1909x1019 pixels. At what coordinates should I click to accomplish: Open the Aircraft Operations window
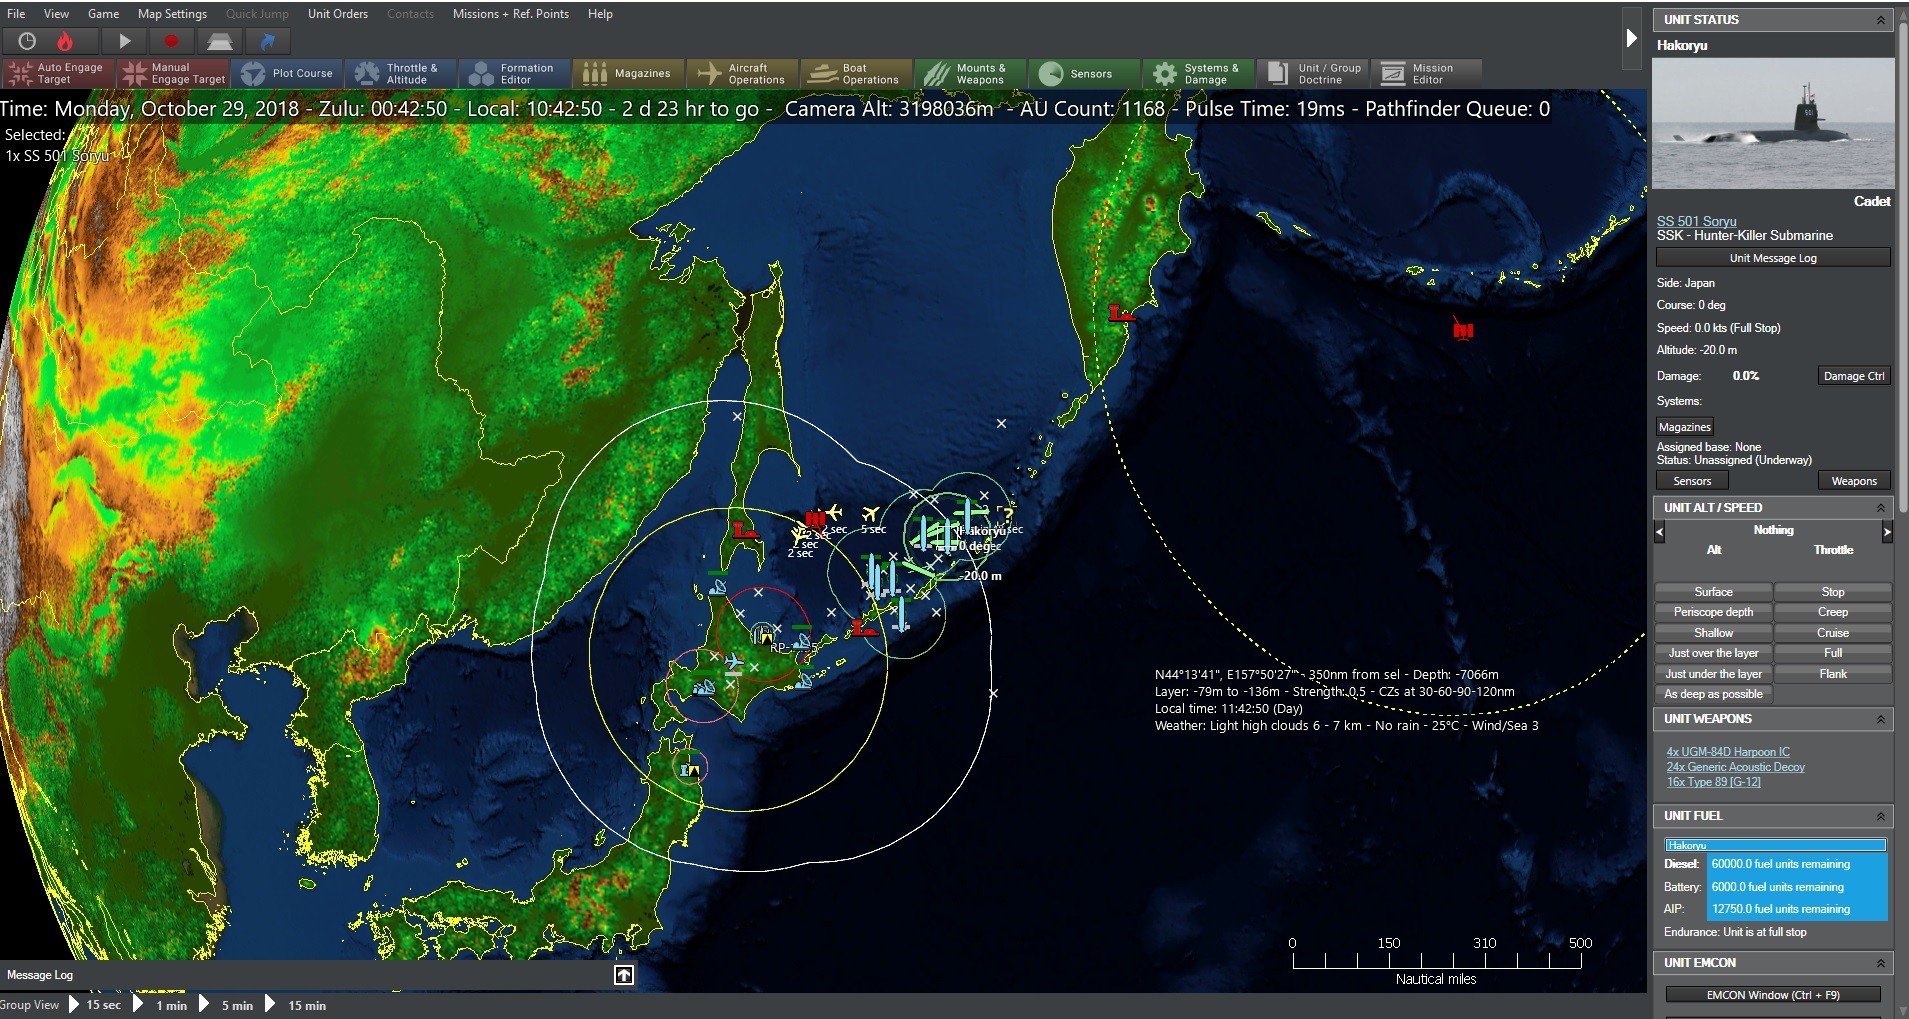pyautogui.click(x=742, y=73)
